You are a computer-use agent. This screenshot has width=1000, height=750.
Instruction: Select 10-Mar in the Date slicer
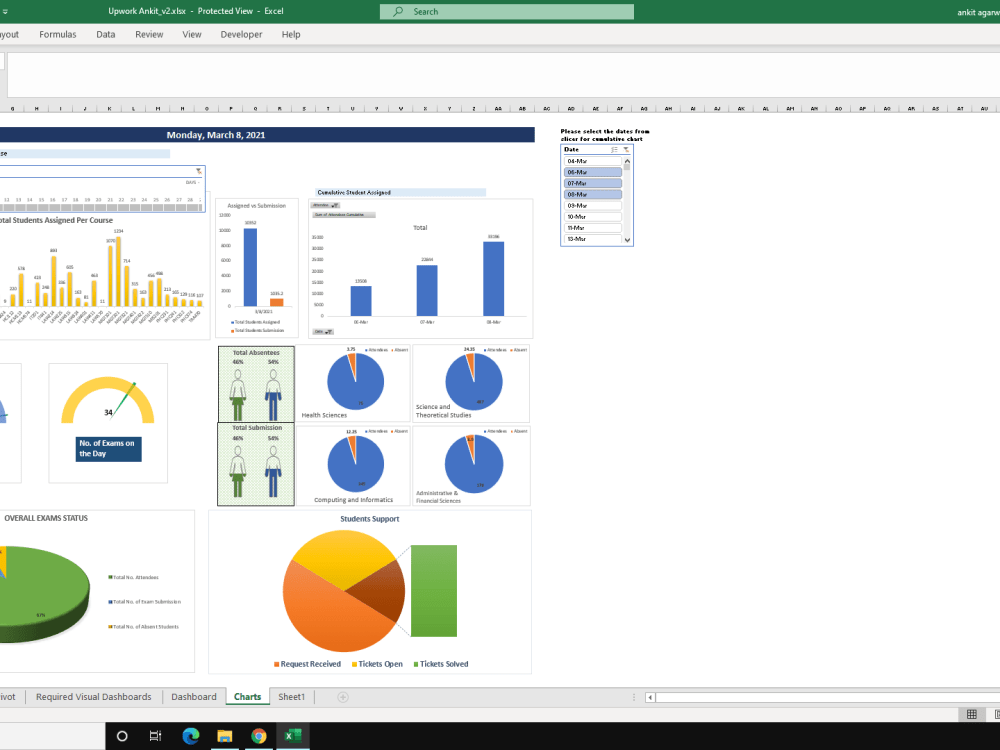click(593, 217)
